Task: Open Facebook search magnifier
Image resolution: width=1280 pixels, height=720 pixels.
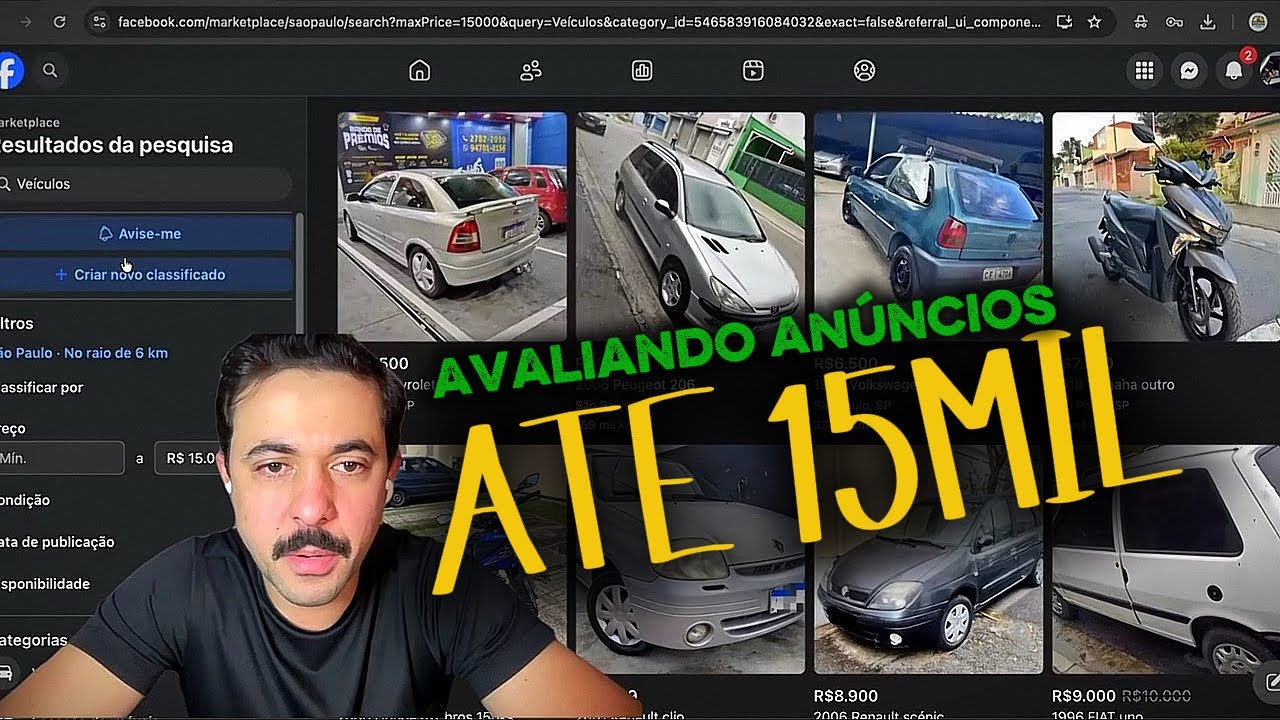Action: pyautogui.click(x=50, y=70)
